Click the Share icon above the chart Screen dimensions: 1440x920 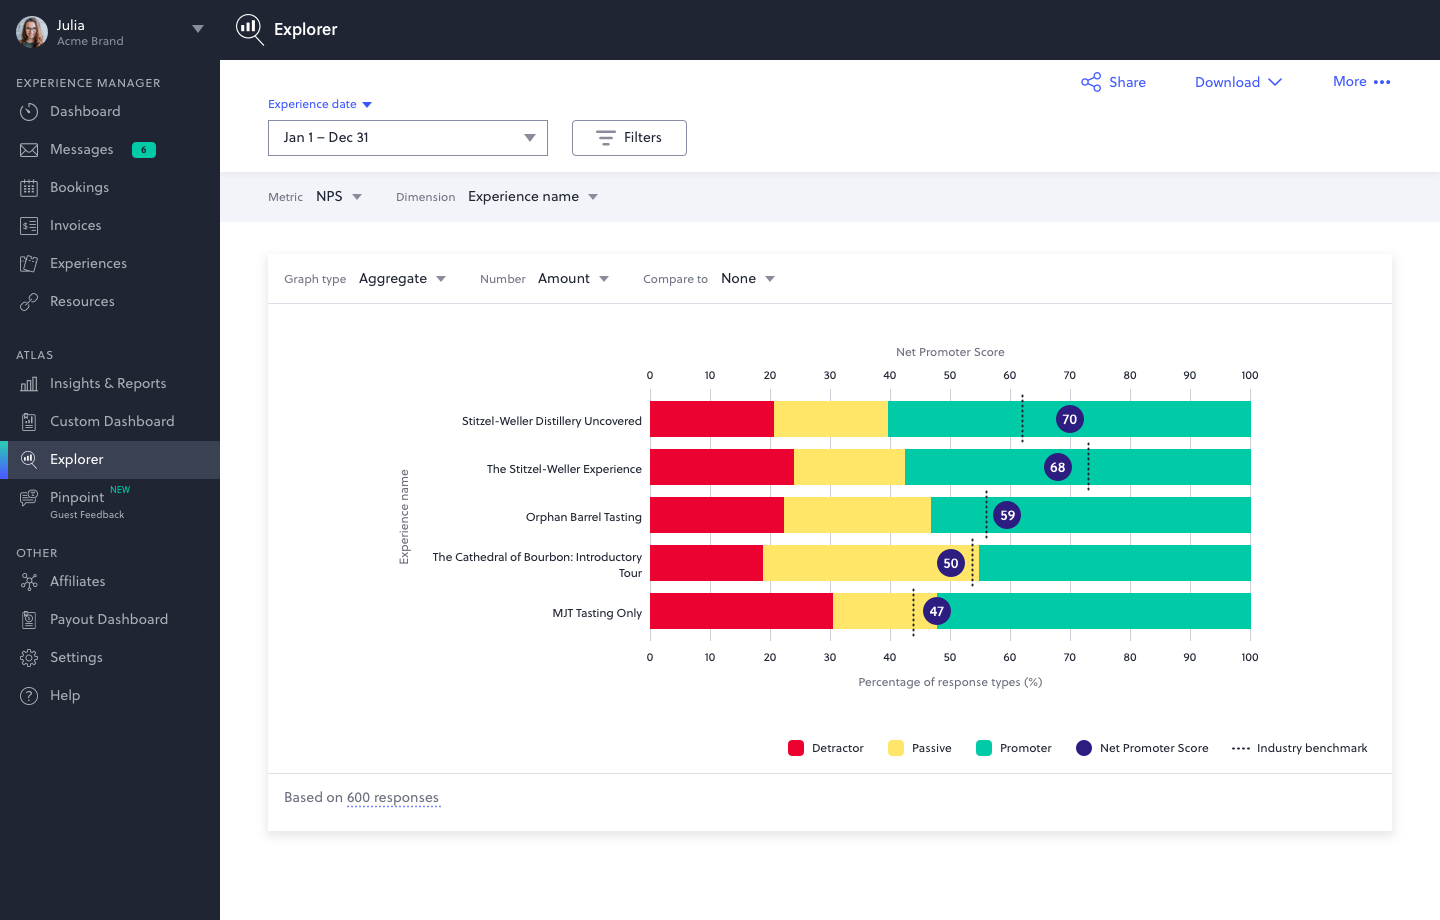pyautogui.click(x=1089, y=82)
